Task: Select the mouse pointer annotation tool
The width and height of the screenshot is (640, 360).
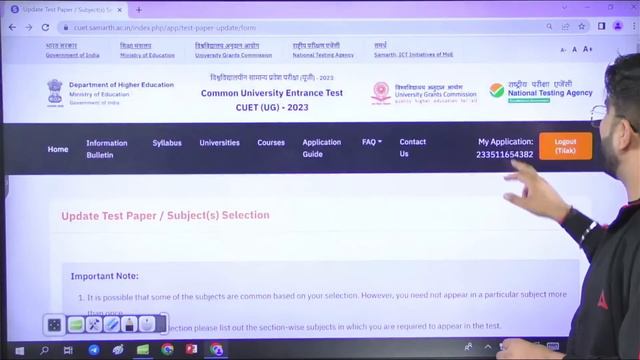Action: 147,324
